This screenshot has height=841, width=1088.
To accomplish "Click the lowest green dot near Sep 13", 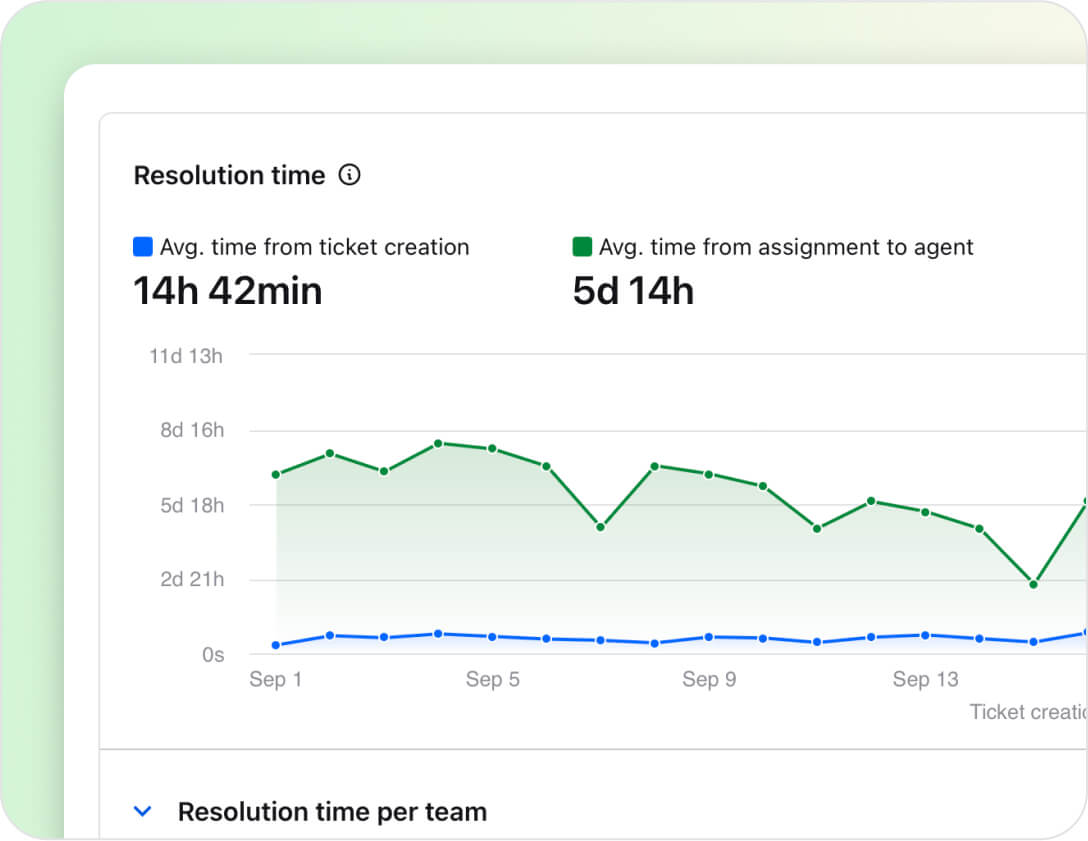I will pos(1032,585).
